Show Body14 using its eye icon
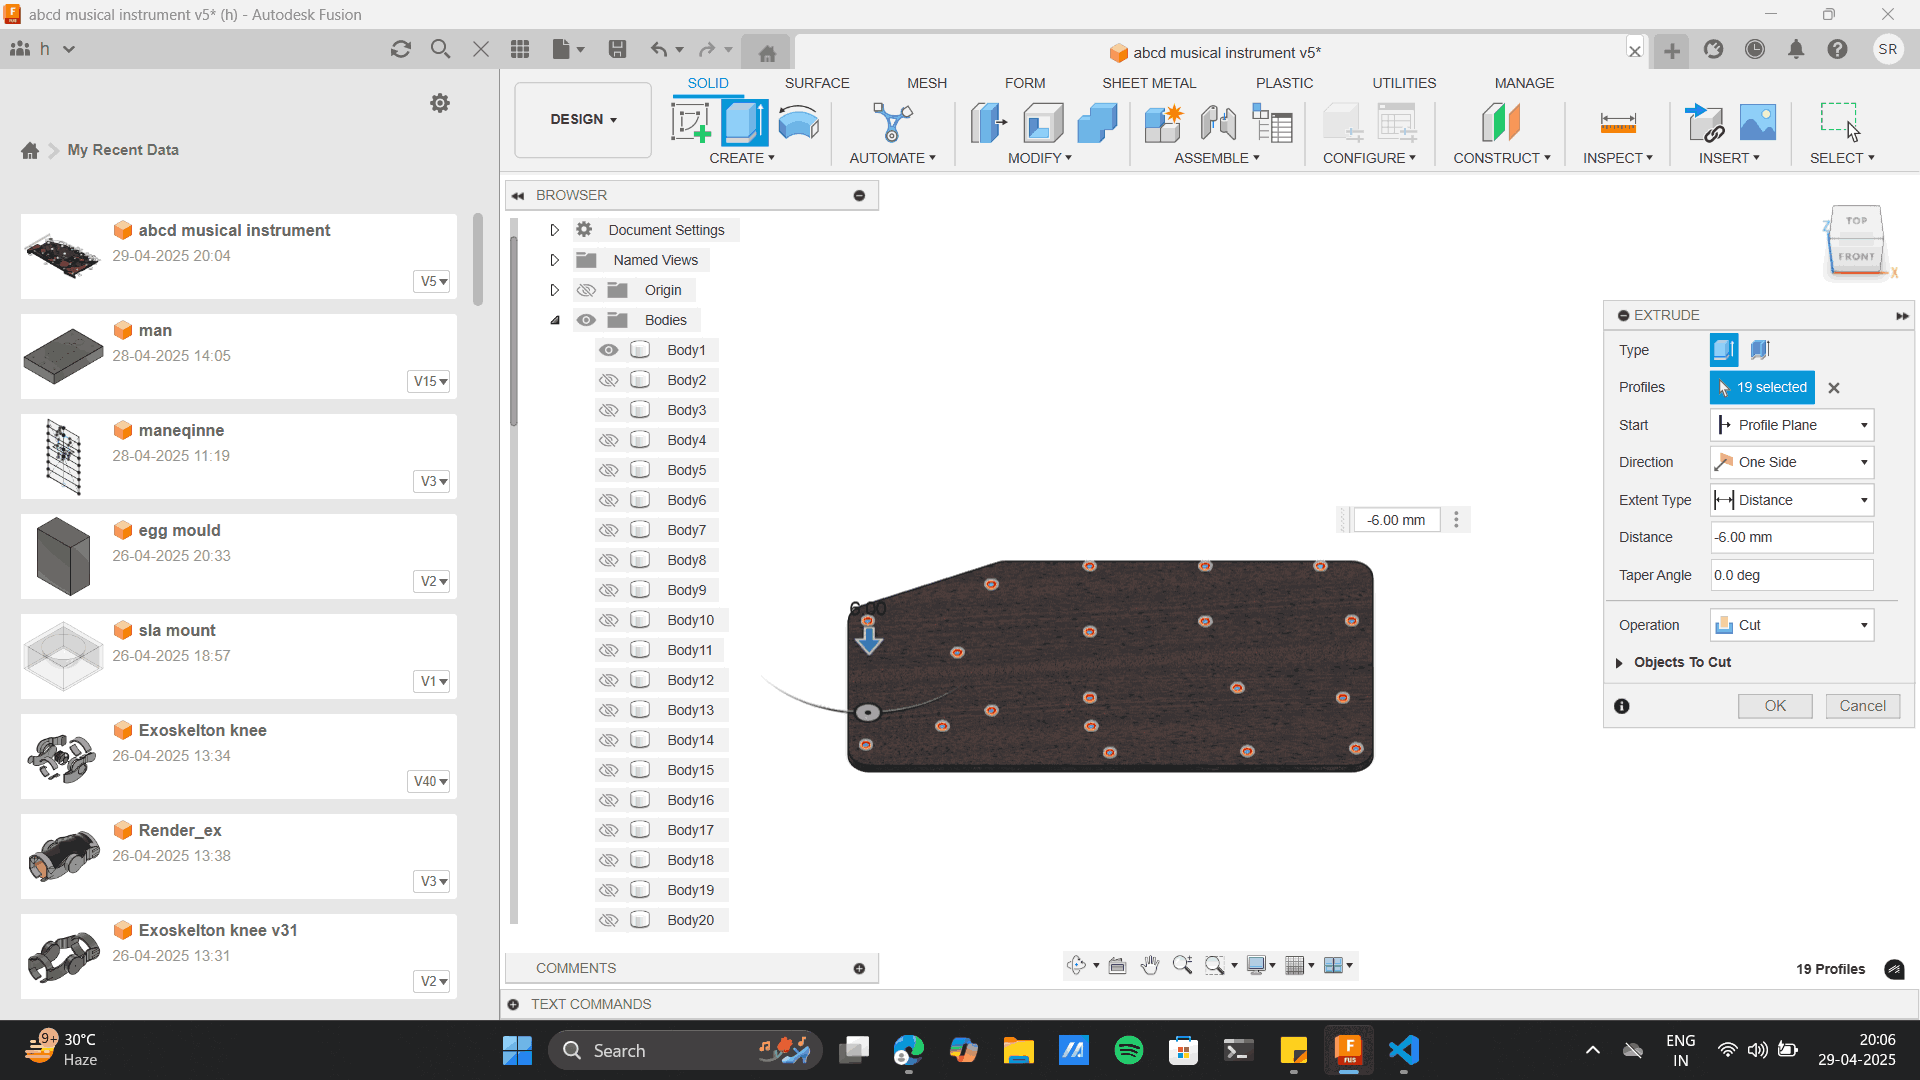The width and height of the screenshot is (1920, 1080). coord(608,740)
